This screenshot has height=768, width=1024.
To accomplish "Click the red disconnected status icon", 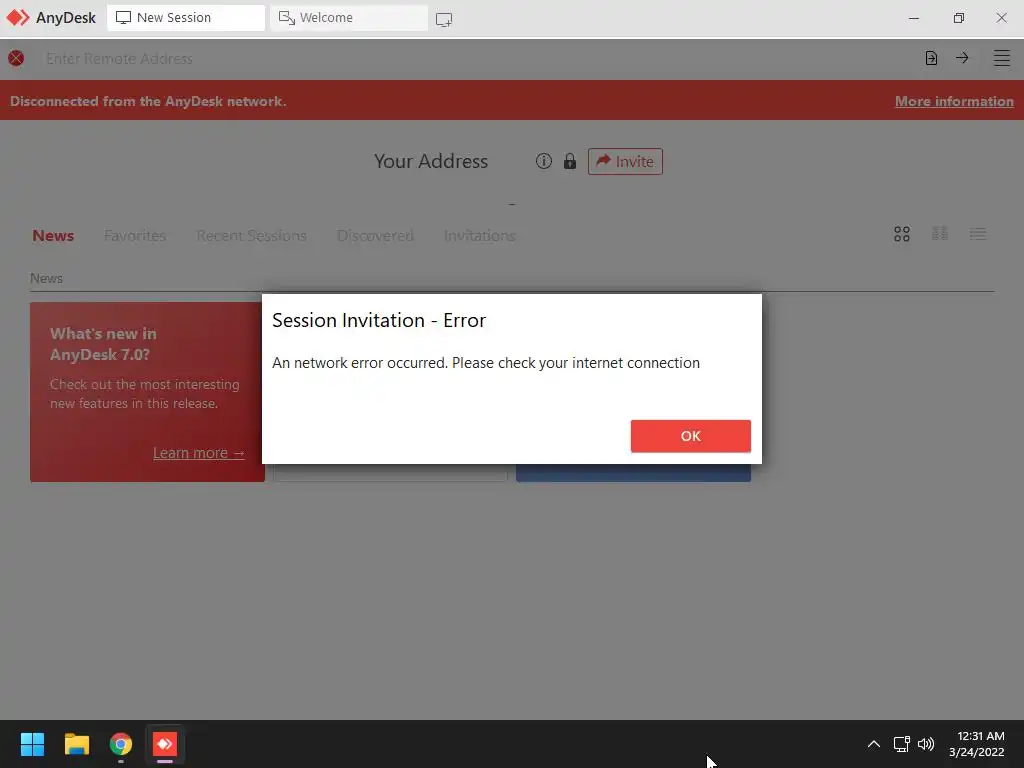I will tap(16, 58).
